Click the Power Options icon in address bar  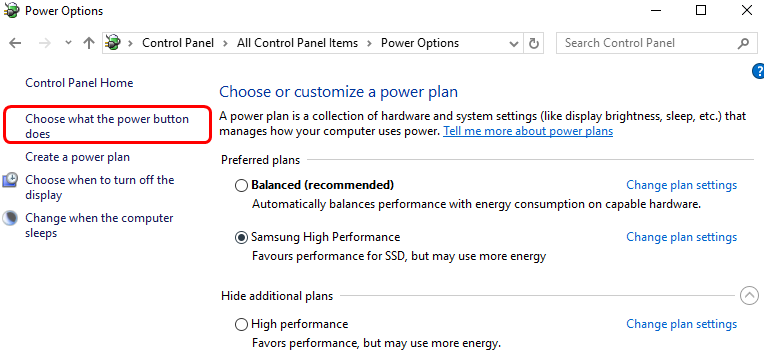pos(113,43)
